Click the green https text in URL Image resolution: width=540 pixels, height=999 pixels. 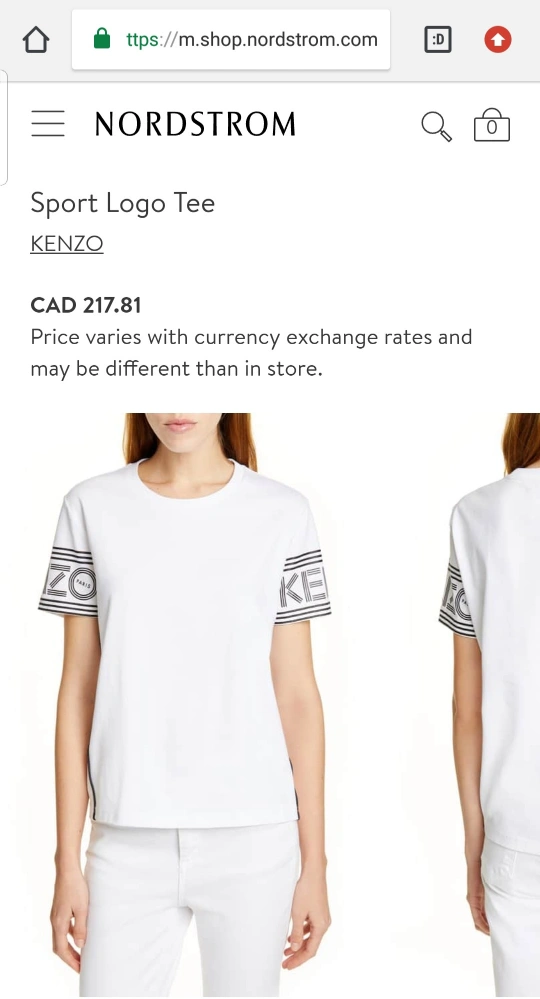point(142,40)
